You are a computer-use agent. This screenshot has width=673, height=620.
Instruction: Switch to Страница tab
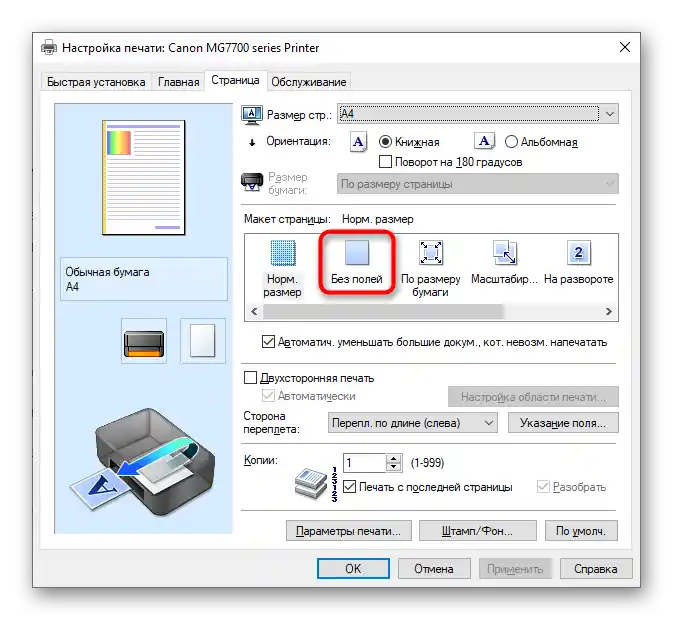[235, 80]
